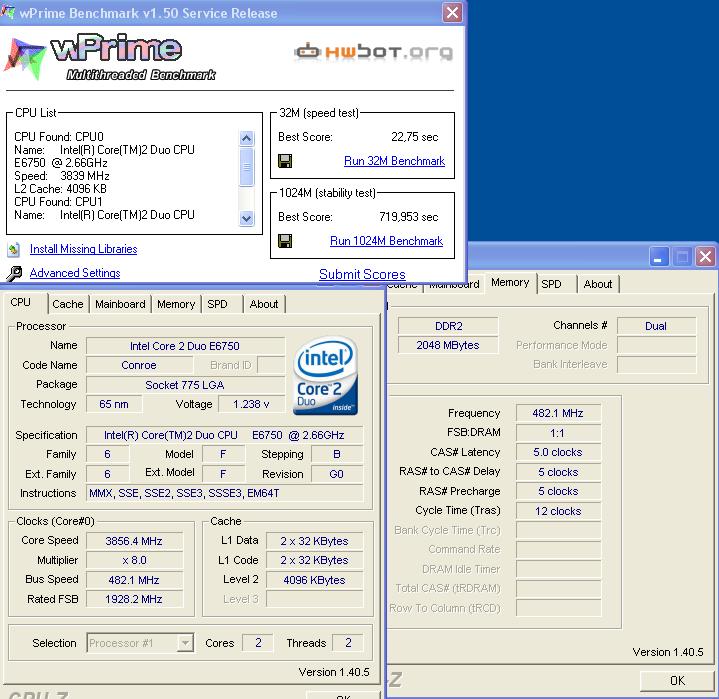
Task: Switch to the Mainboard tab in front CPU-Z
Action: [120, 304]
